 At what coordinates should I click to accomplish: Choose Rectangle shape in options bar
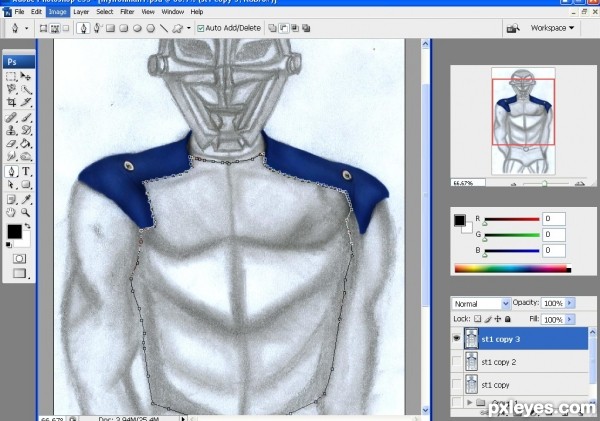point(111,28)
